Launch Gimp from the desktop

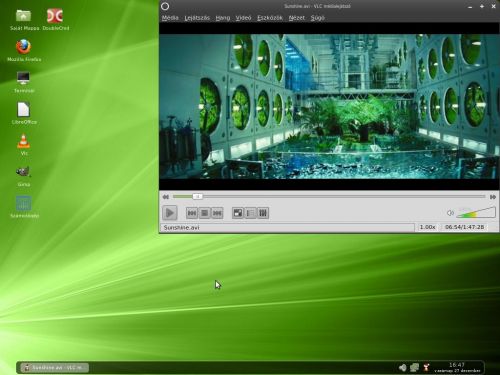tap(24, 176)
